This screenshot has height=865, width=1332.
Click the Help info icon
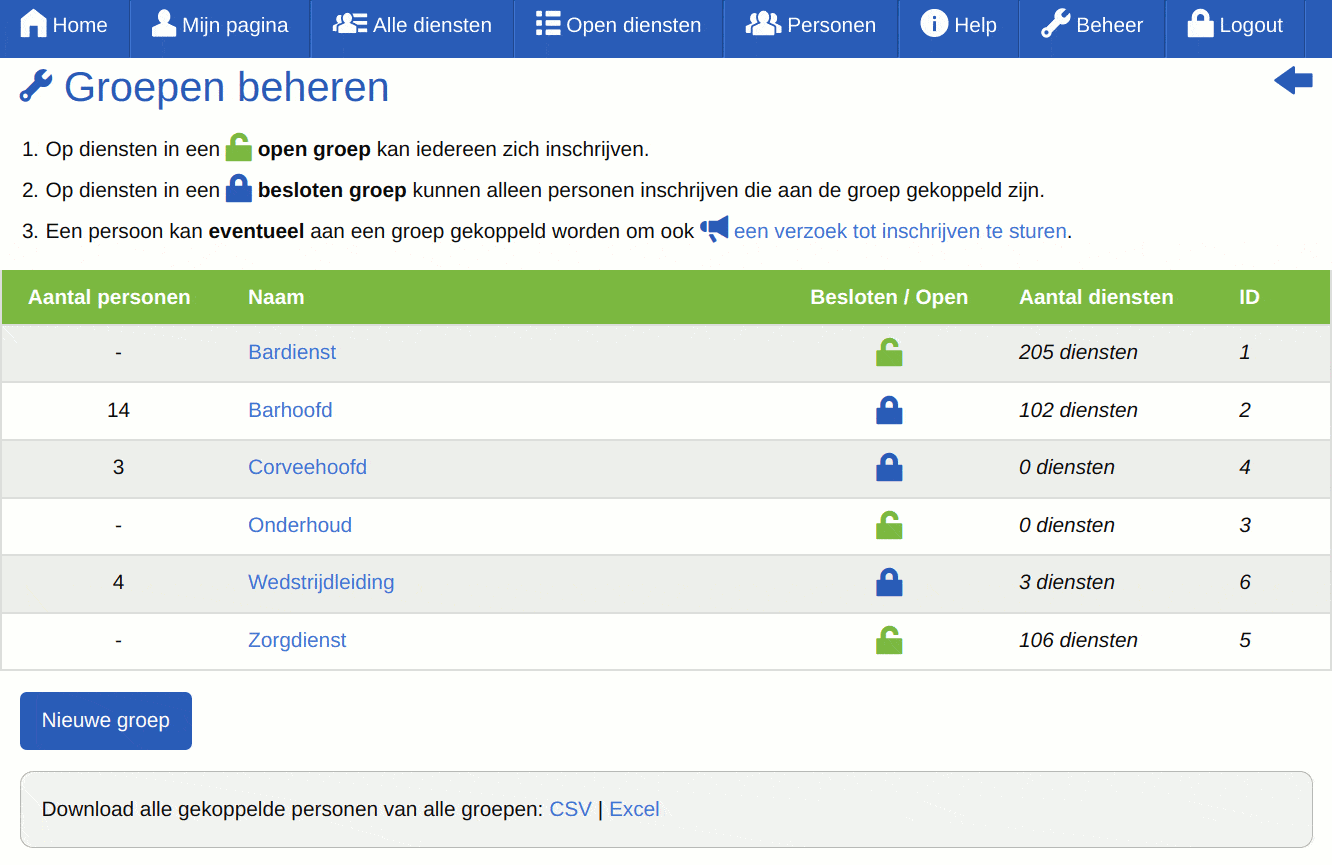[x=936, y=24]
